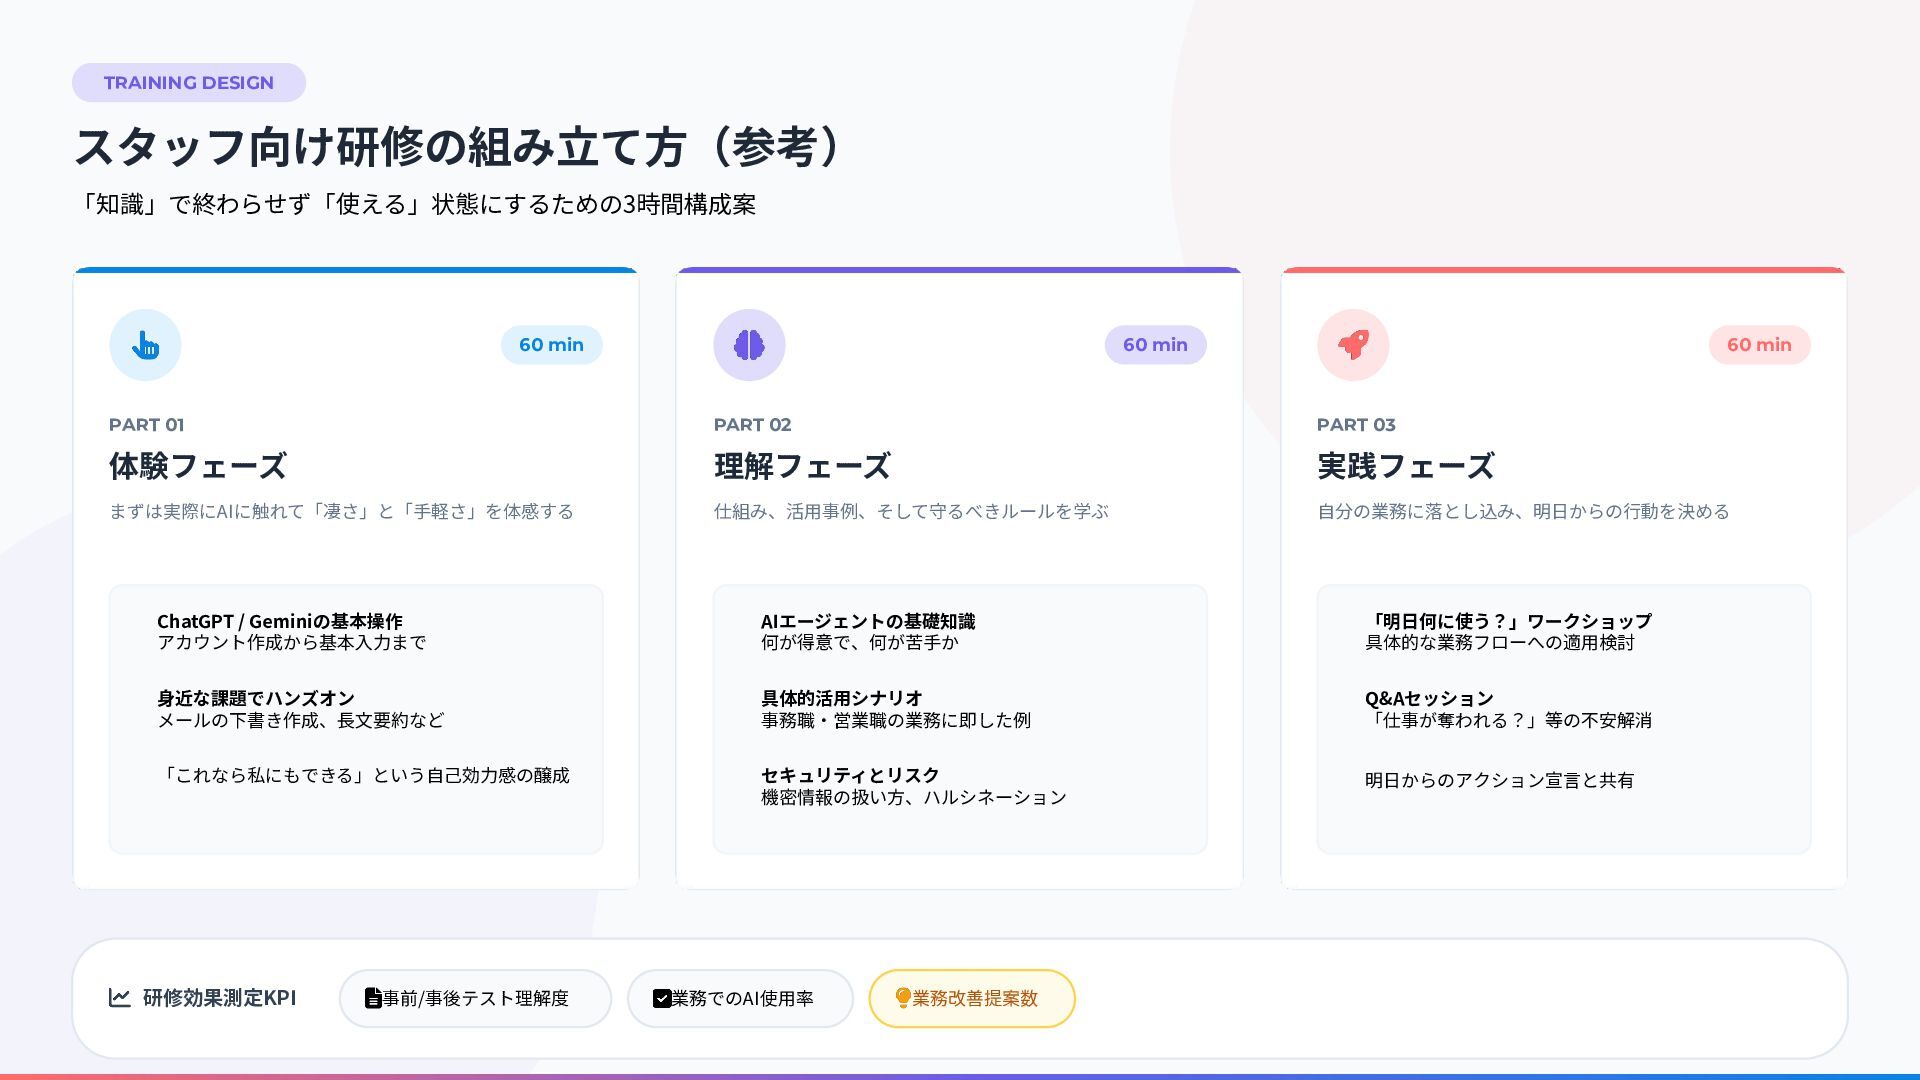The image size is (1920, 1080).
Task: Click the lightbulb icon in 業務改善提案数 pill
Action: pos(902,998)
